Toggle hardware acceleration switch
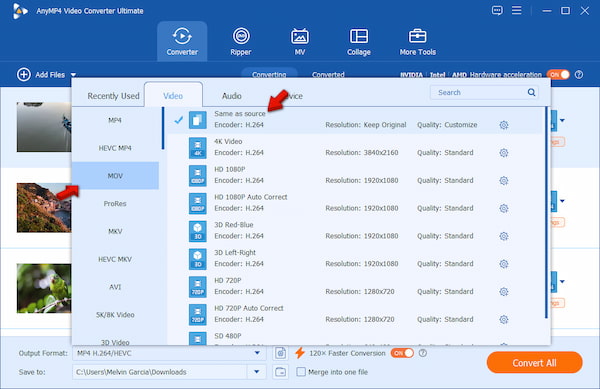This screenshot has height=389, width=600. (x=558, y=75)
